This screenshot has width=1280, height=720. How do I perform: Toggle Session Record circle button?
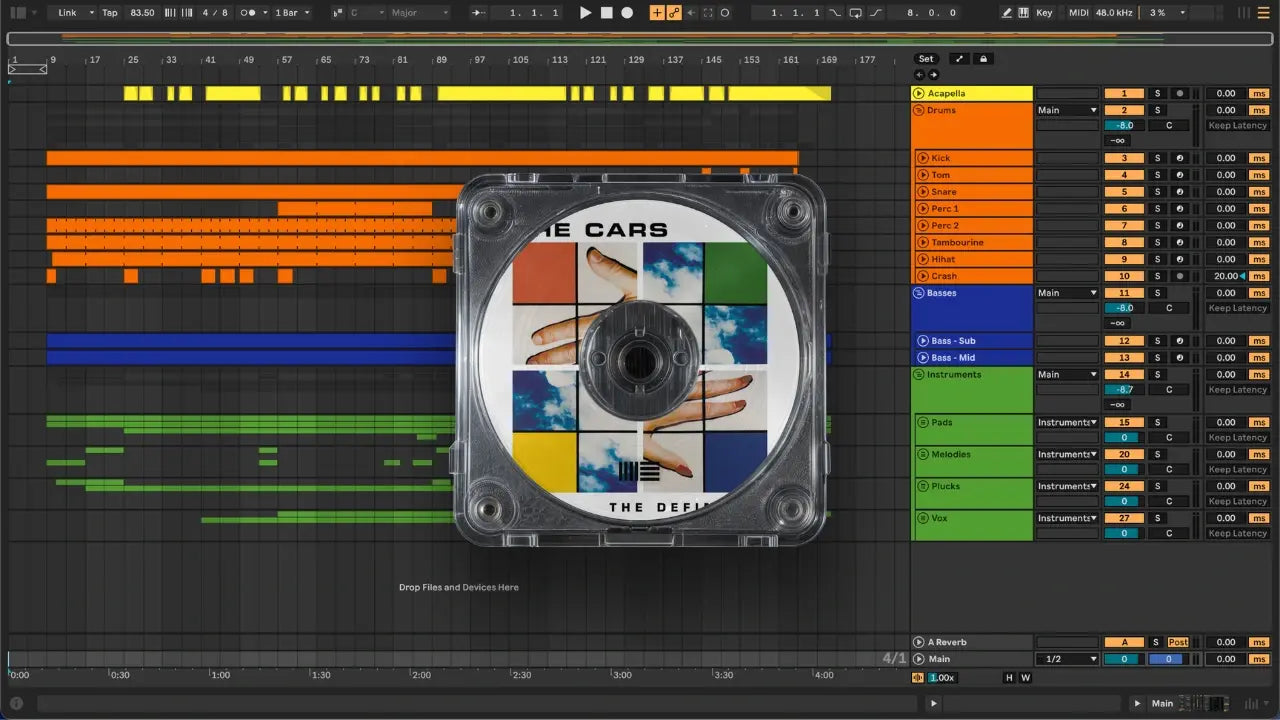click(725, 13)
